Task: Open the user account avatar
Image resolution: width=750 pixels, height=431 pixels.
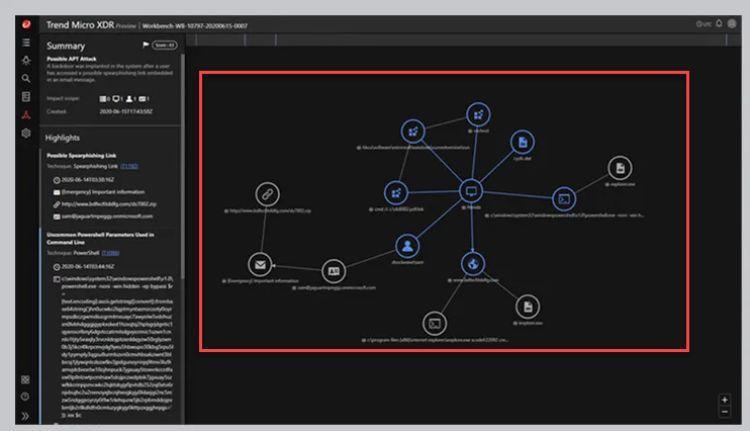Action: [732, 23]
